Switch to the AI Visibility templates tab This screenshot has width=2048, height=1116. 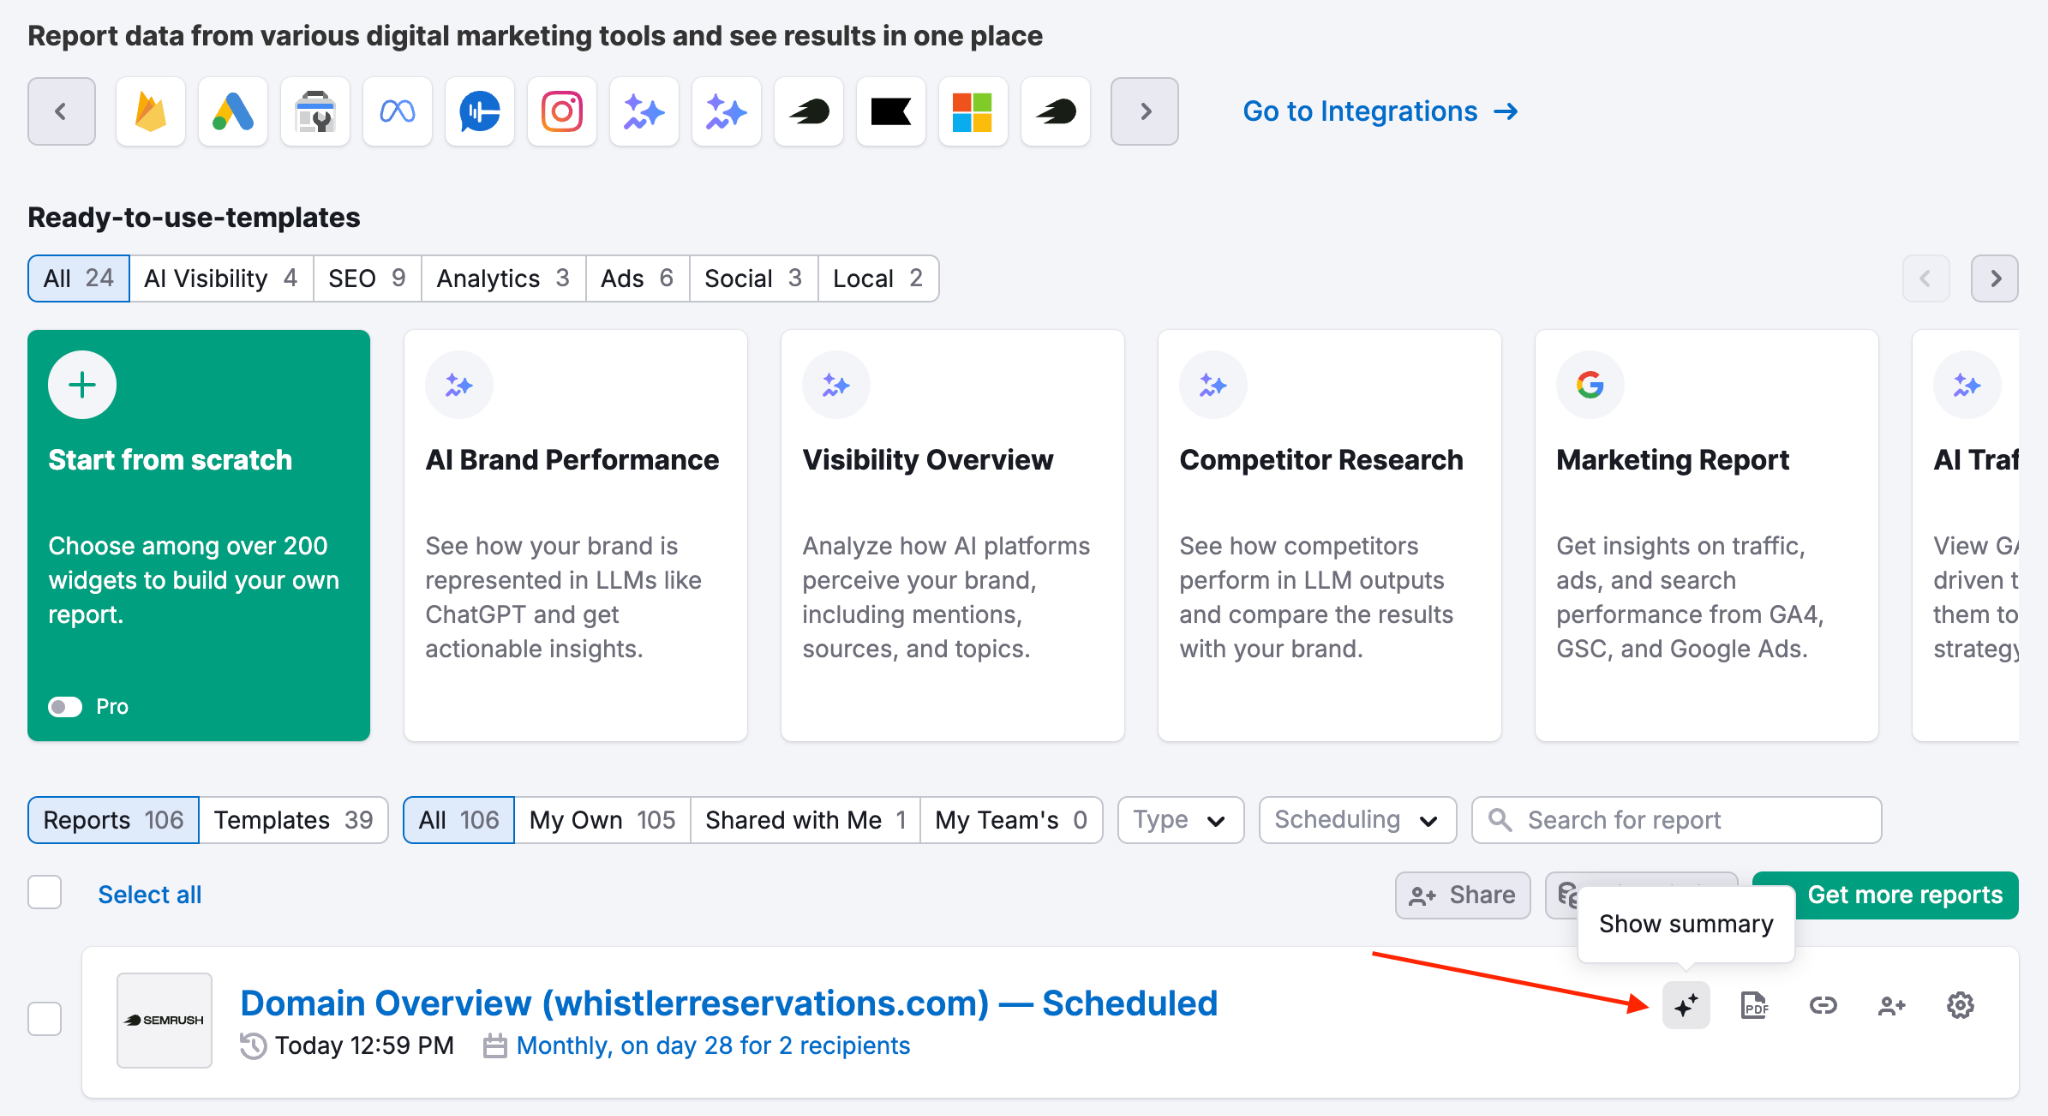[221, 278]
